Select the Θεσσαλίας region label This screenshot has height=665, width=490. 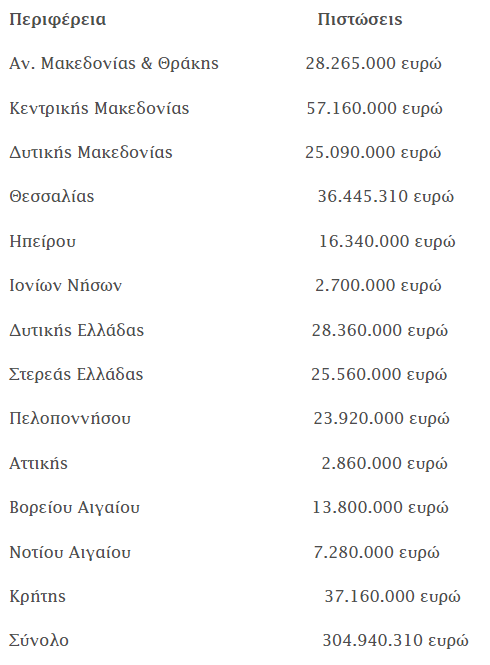coord(52,196)
